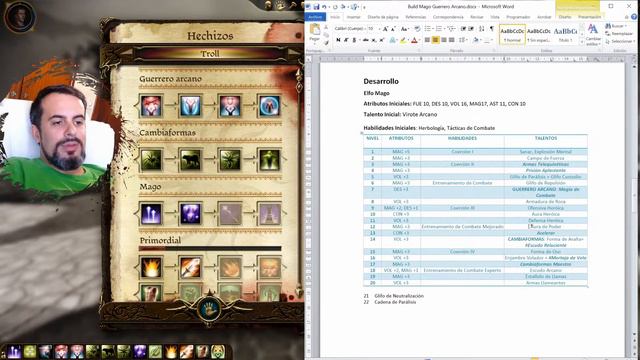The image size is (640, 360).
Task: Select the flaming weapons Primordial spell
Action: 191,267
